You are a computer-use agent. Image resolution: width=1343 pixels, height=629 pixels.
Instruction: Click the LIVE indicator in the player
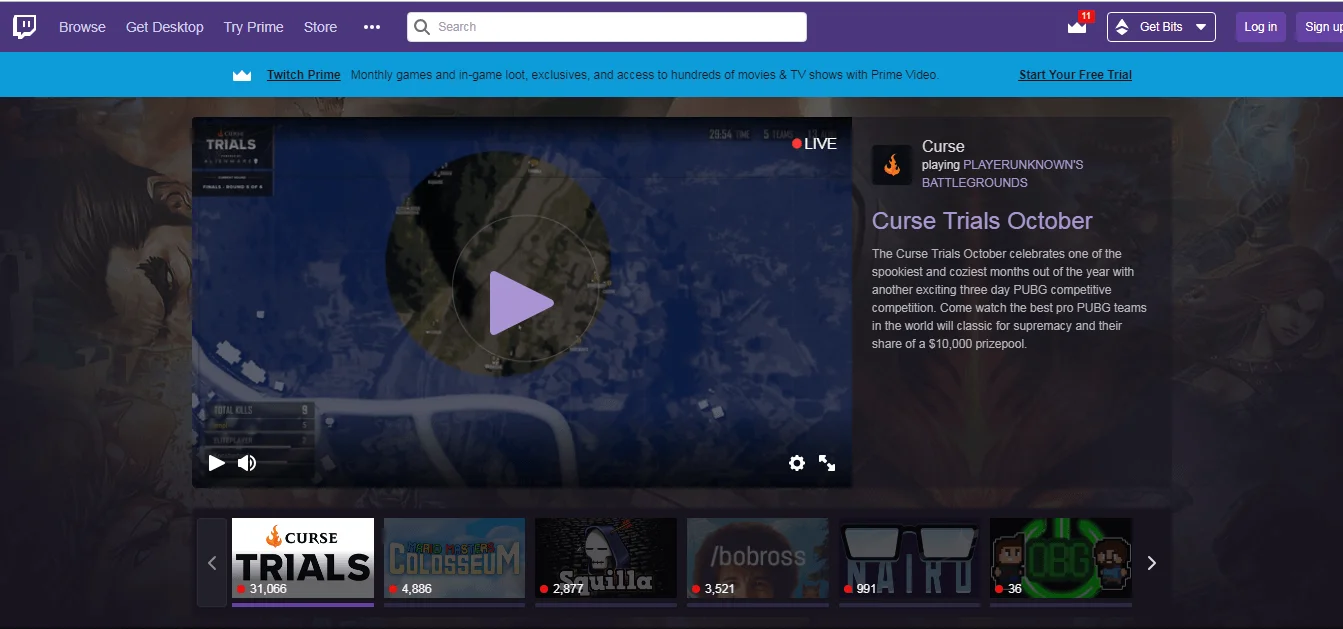pos(814,143)
